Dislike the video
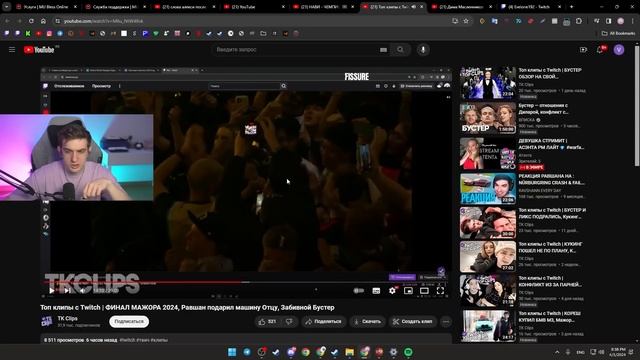 (289, 322)
